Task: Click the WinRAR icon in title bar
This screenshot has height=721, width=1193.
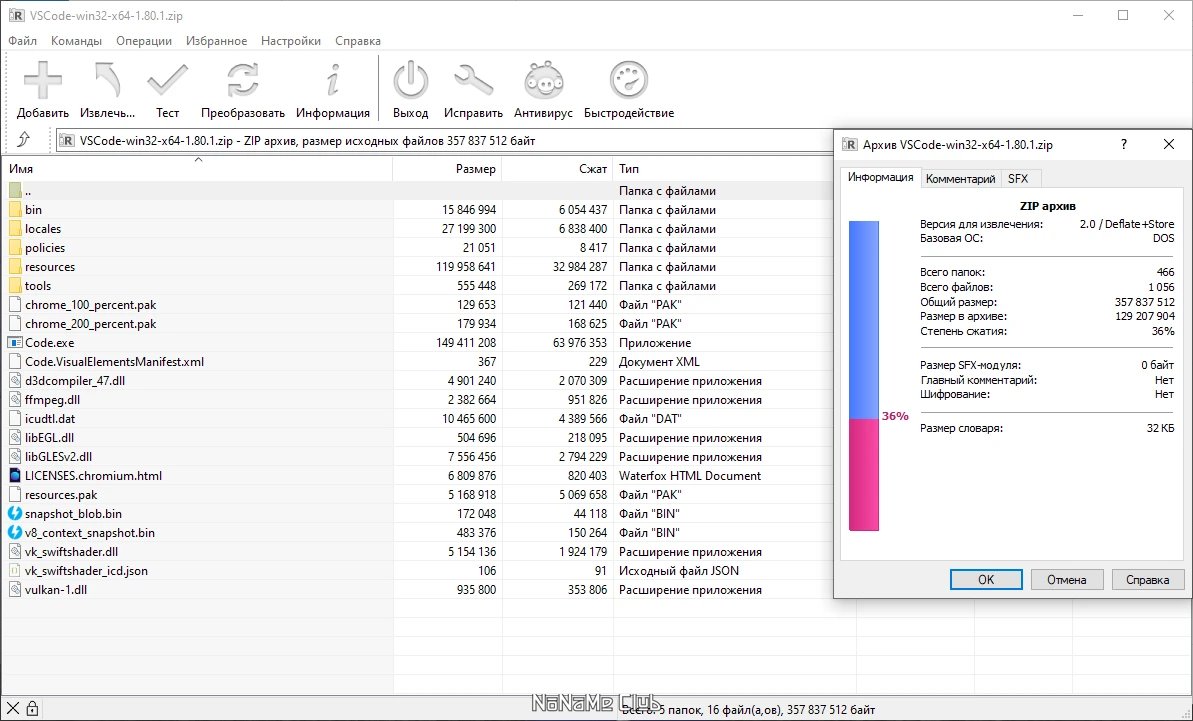Action: pos(15,15)
